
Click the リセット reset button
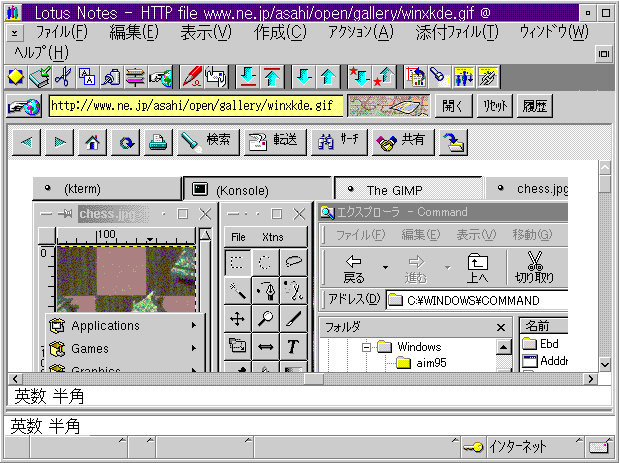[495, 106]
